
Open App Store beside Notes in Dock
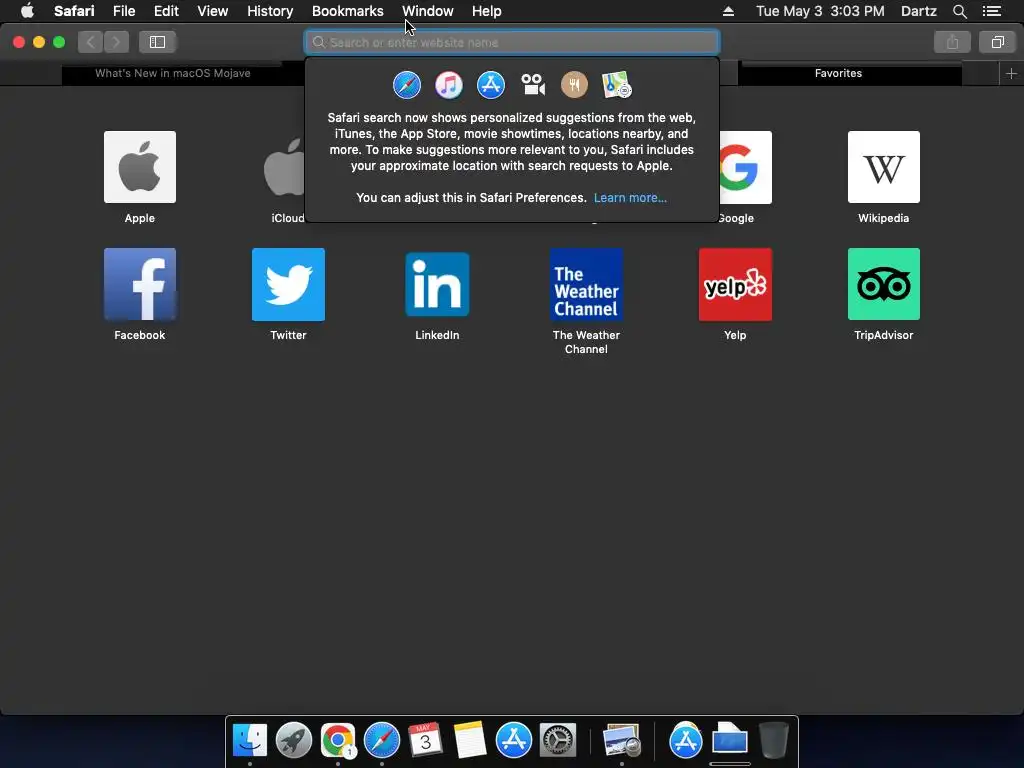click(x=513, y=741)
